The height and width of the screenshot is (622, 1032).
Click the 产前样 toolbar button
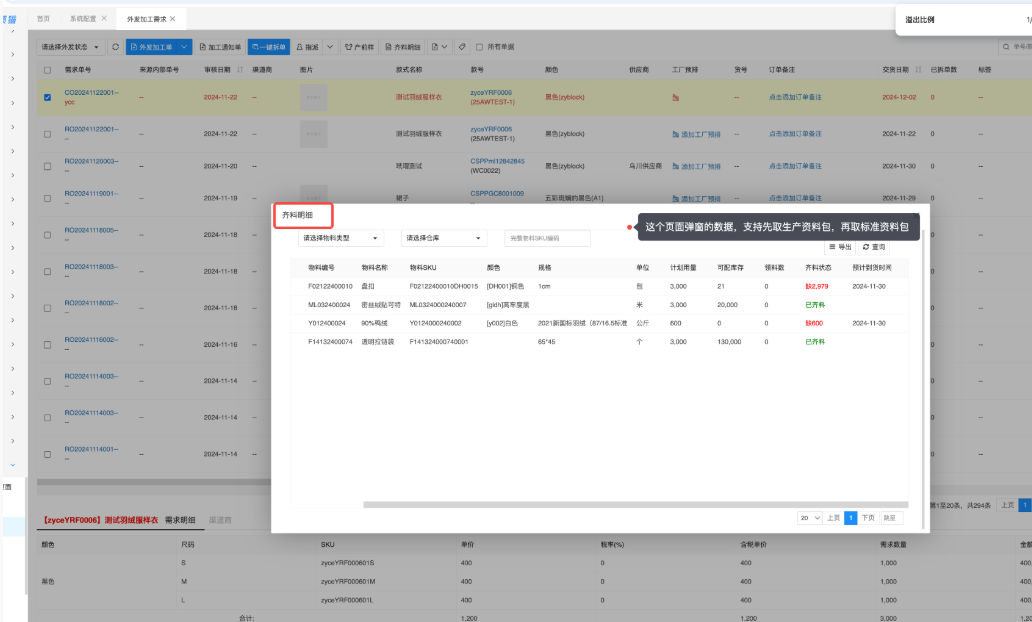click(361, 47)
